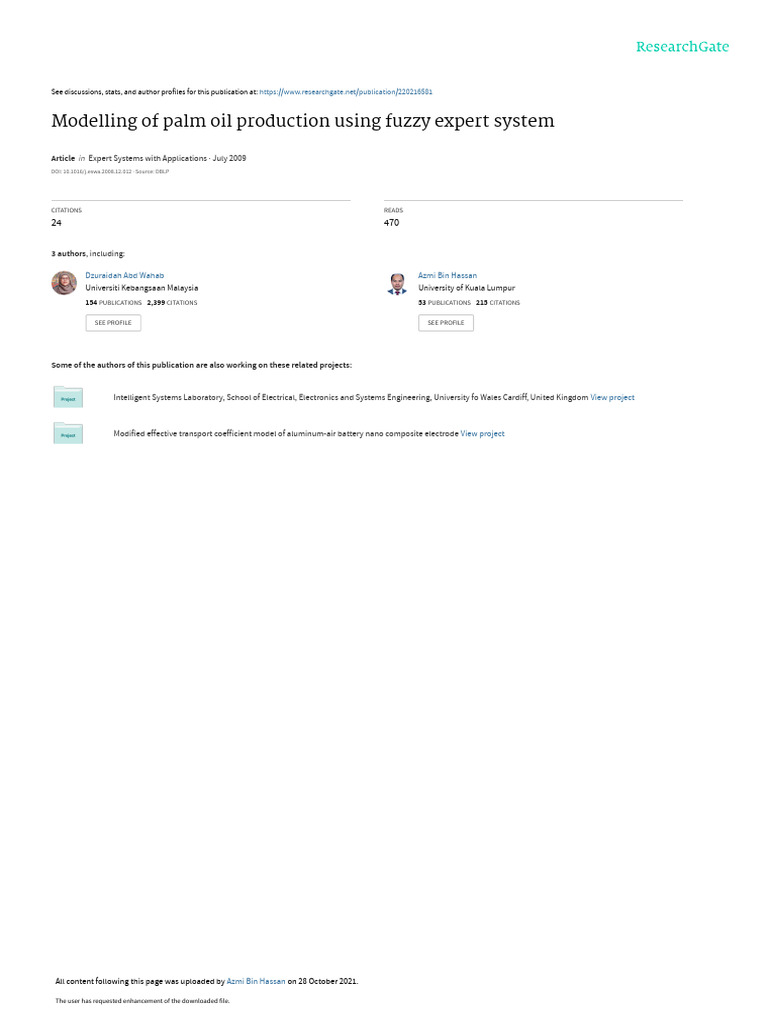Click the ResearchGate logo
This screenshot has height=1024, width=768.
tap(682, 46)
